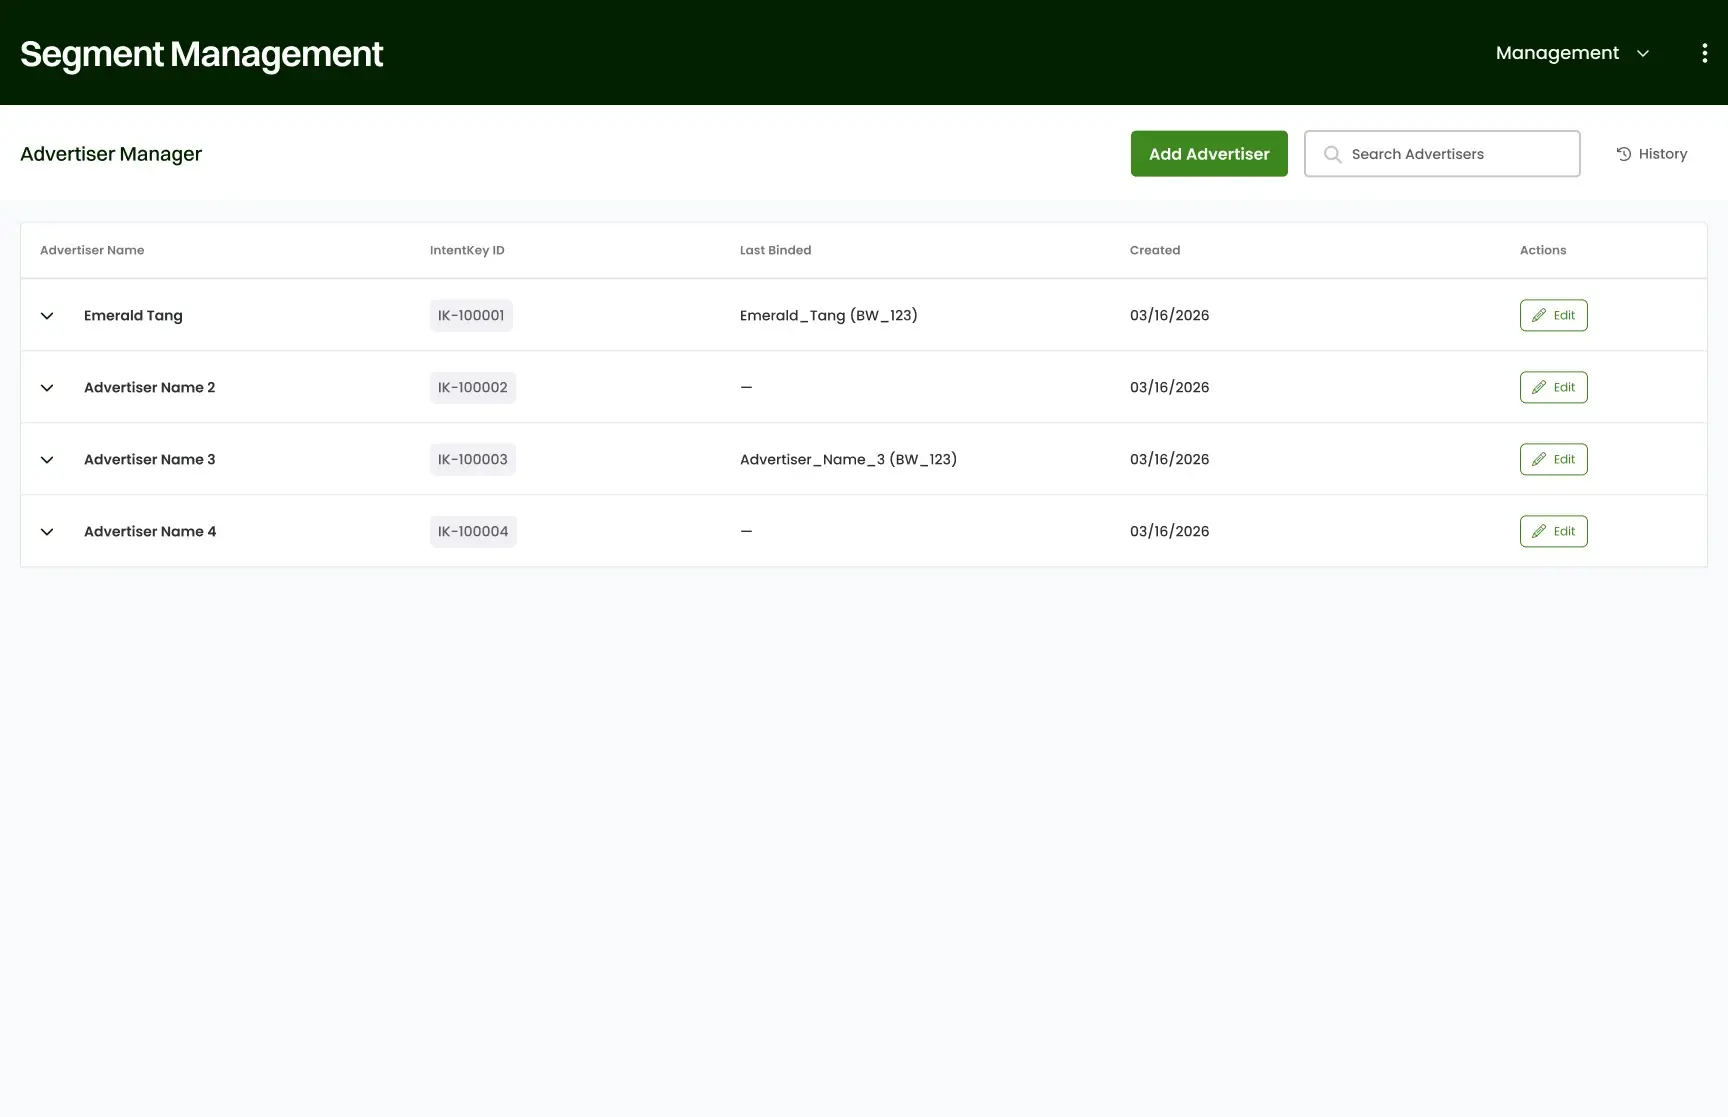The height and width of the screenshot is (1117, 1728).
Task: Click the Advertiser Name column header
Action: coord(92,250)
